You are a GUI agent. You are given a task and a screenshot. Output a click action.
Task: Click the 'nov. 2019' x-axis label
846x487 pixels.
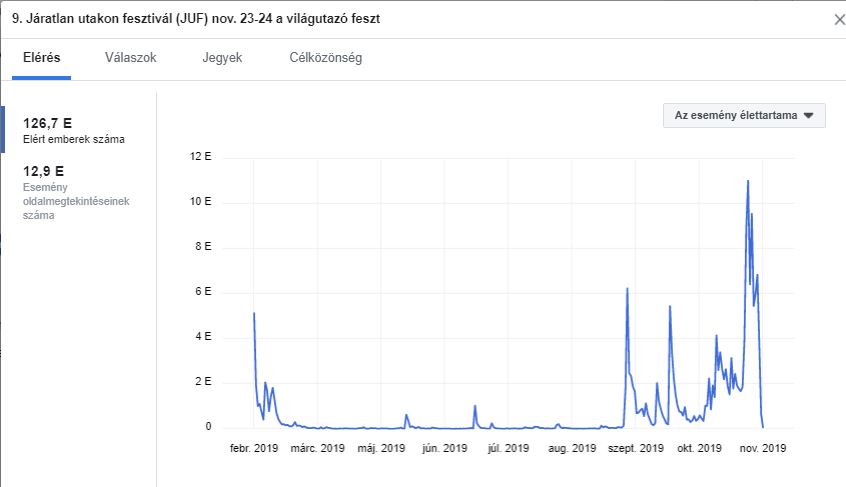click(762, 448)
